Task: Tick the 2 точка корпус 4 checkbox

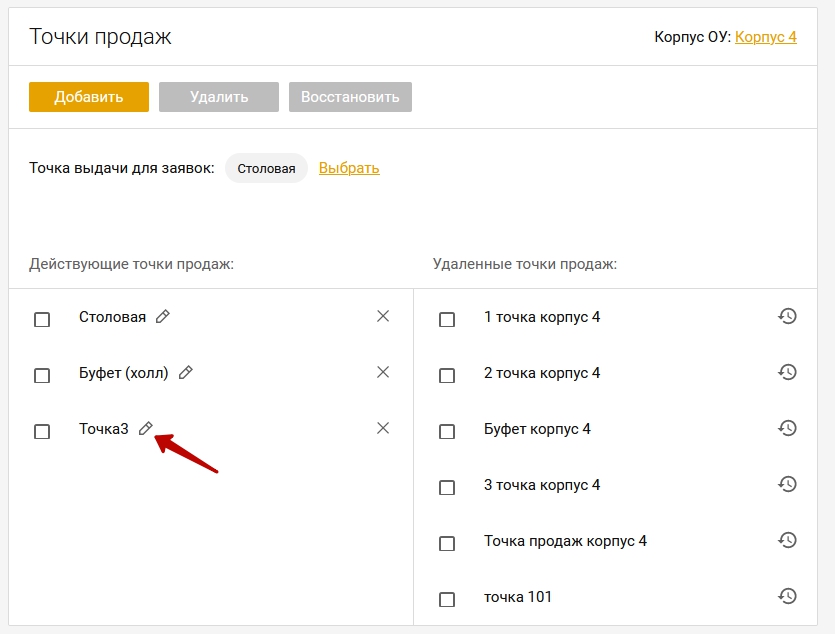Action: (447, 375)
